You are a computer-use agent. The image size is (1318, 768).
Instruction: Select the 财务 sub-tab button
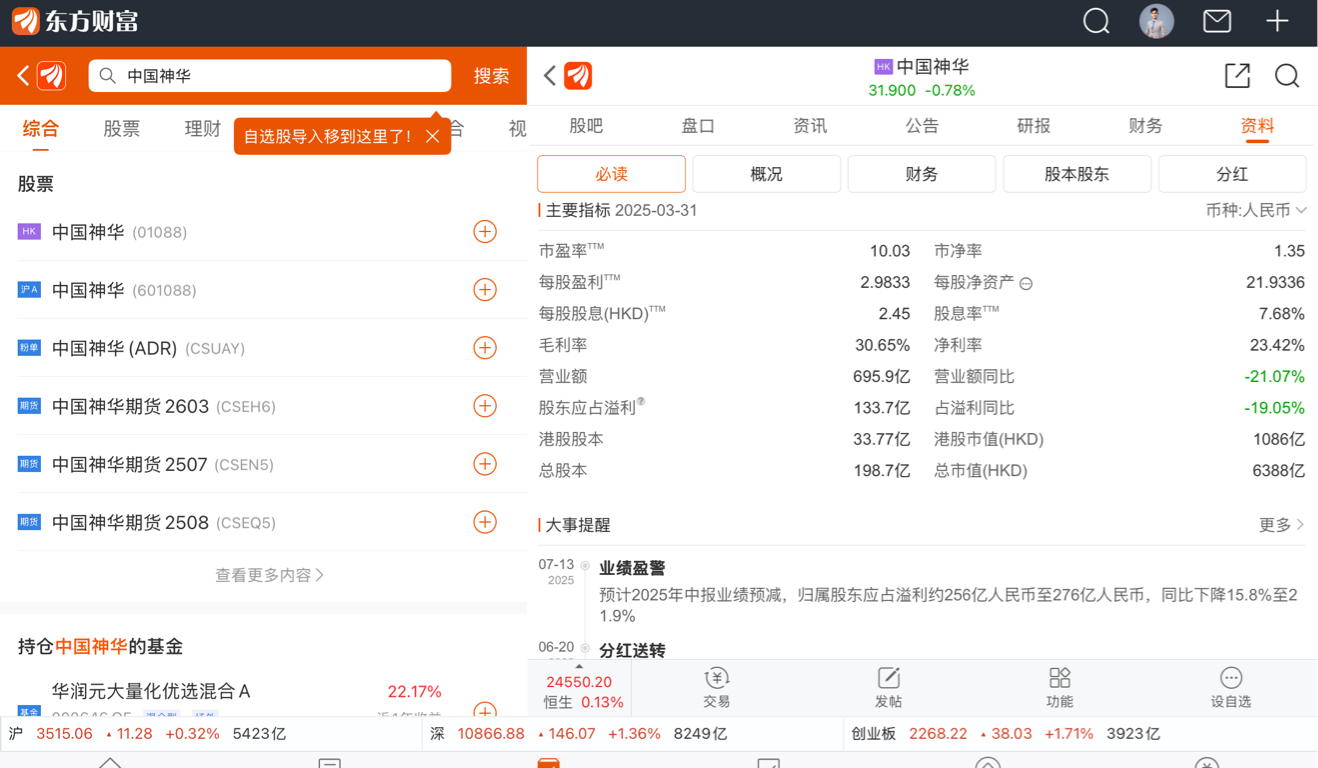pyautogui.click(x=922, y=174)
